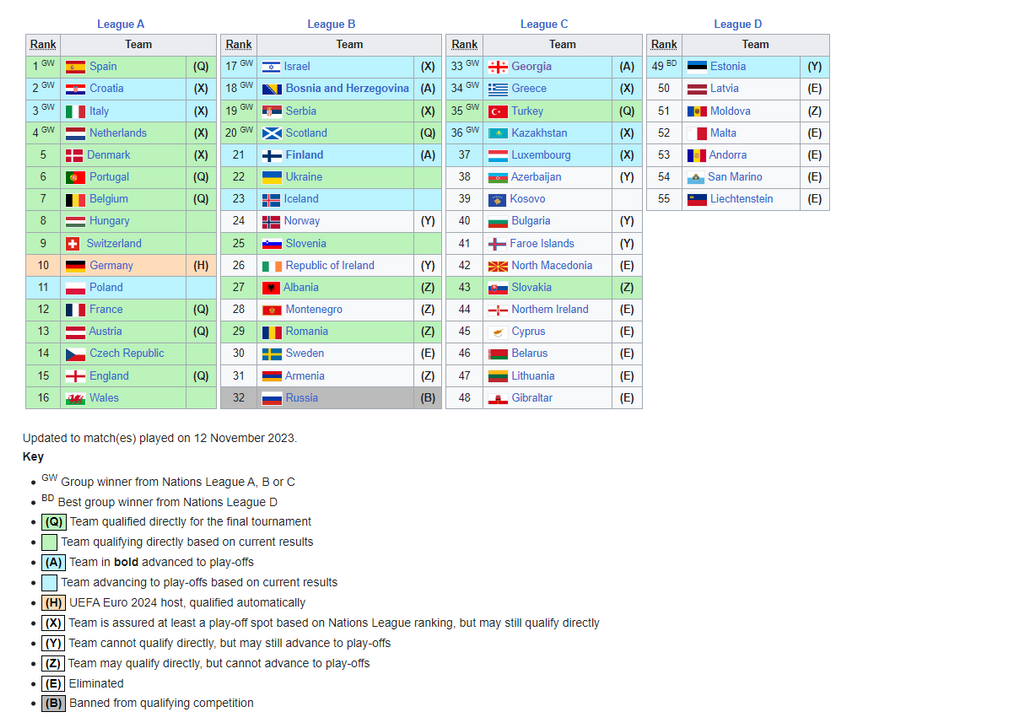Click the green (Q) key swatch

tap(54, 522)
